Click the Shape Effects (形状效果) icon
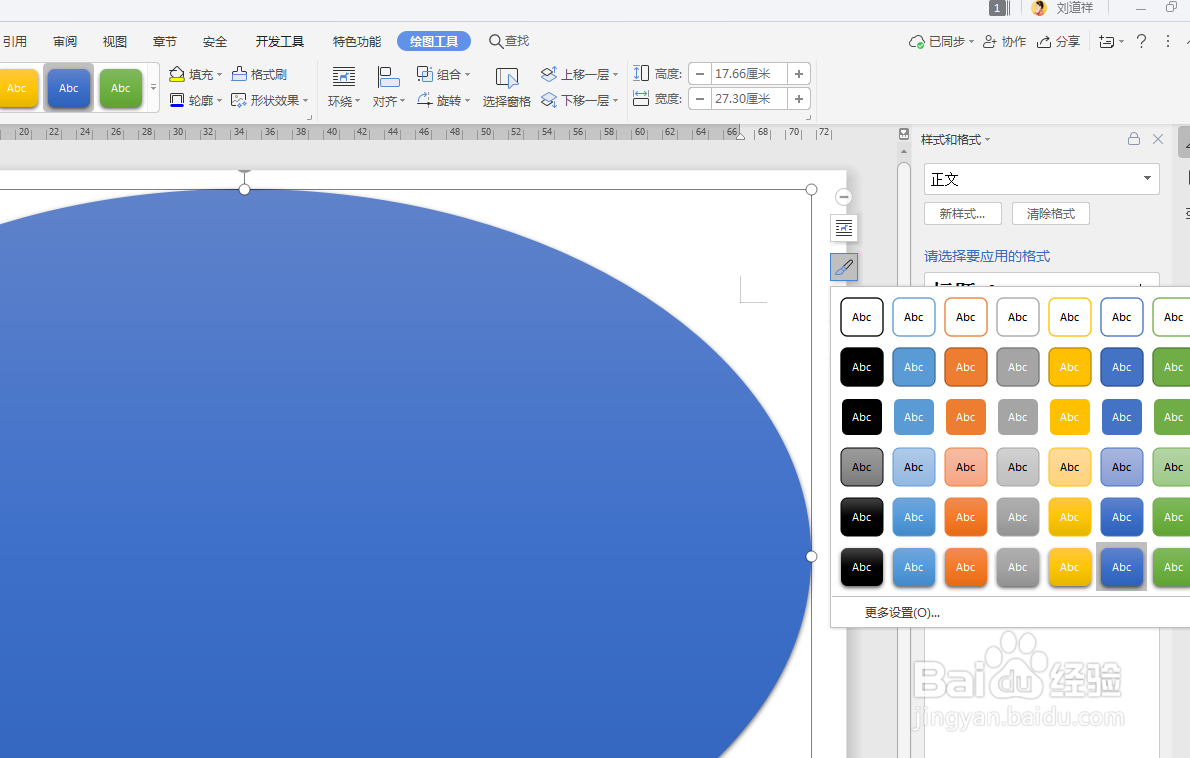 [x=239, y=100]
